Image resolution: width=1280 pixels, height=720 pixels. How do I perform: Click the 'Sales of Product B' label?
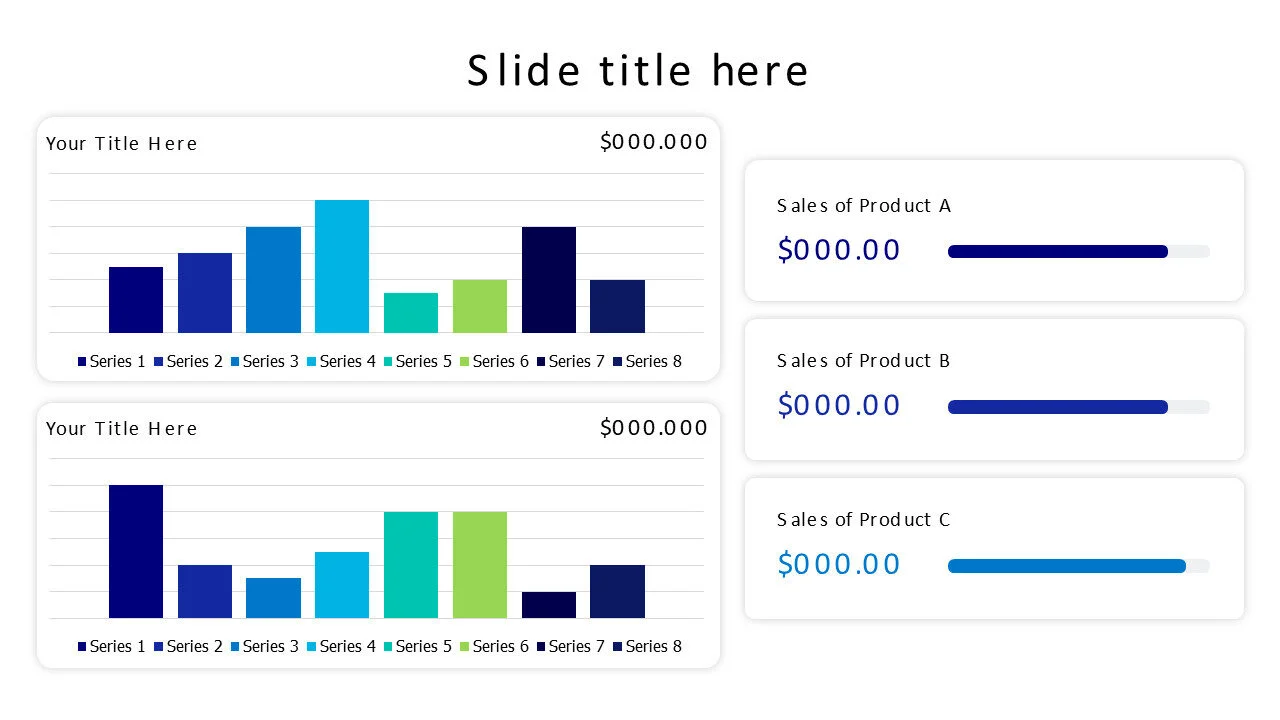pos(863,361)
